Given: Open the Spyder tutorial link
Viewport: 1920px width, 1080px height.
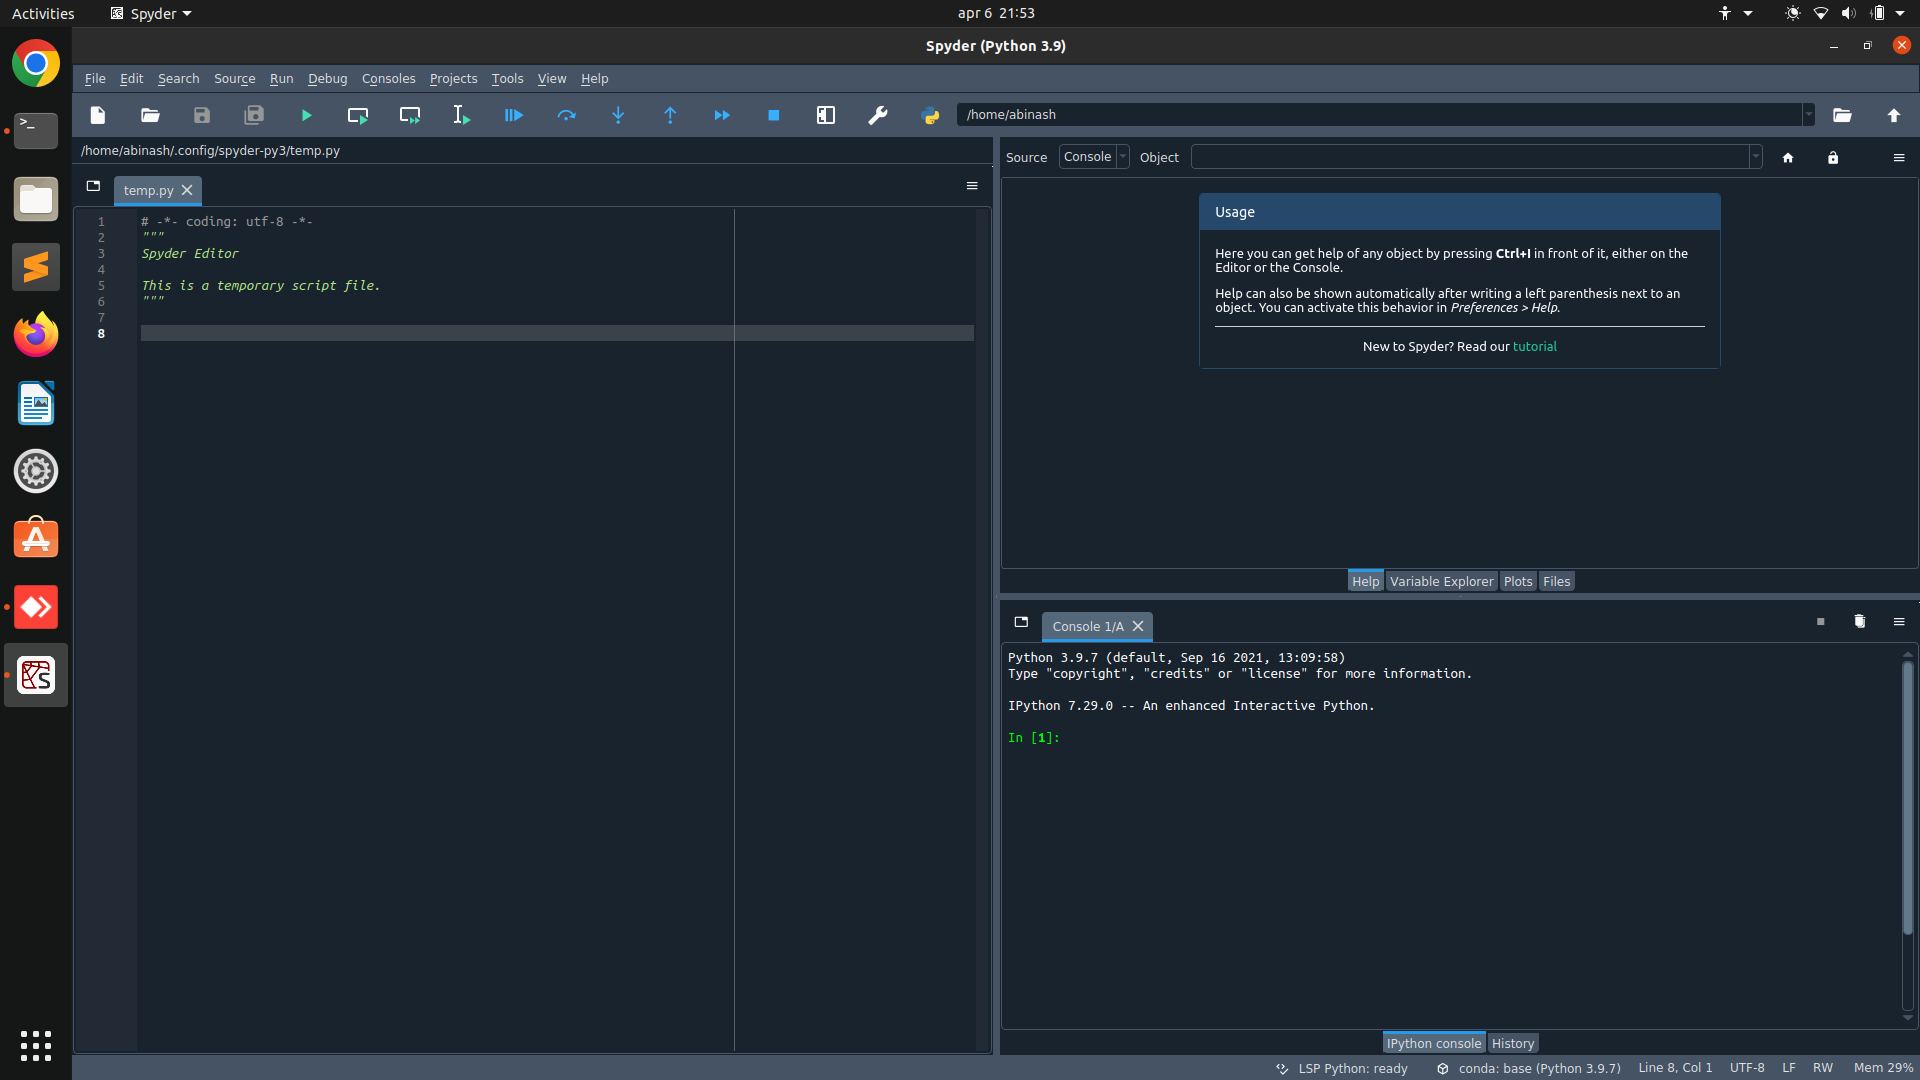Looking at the screenshot, I should point(1535,346).
